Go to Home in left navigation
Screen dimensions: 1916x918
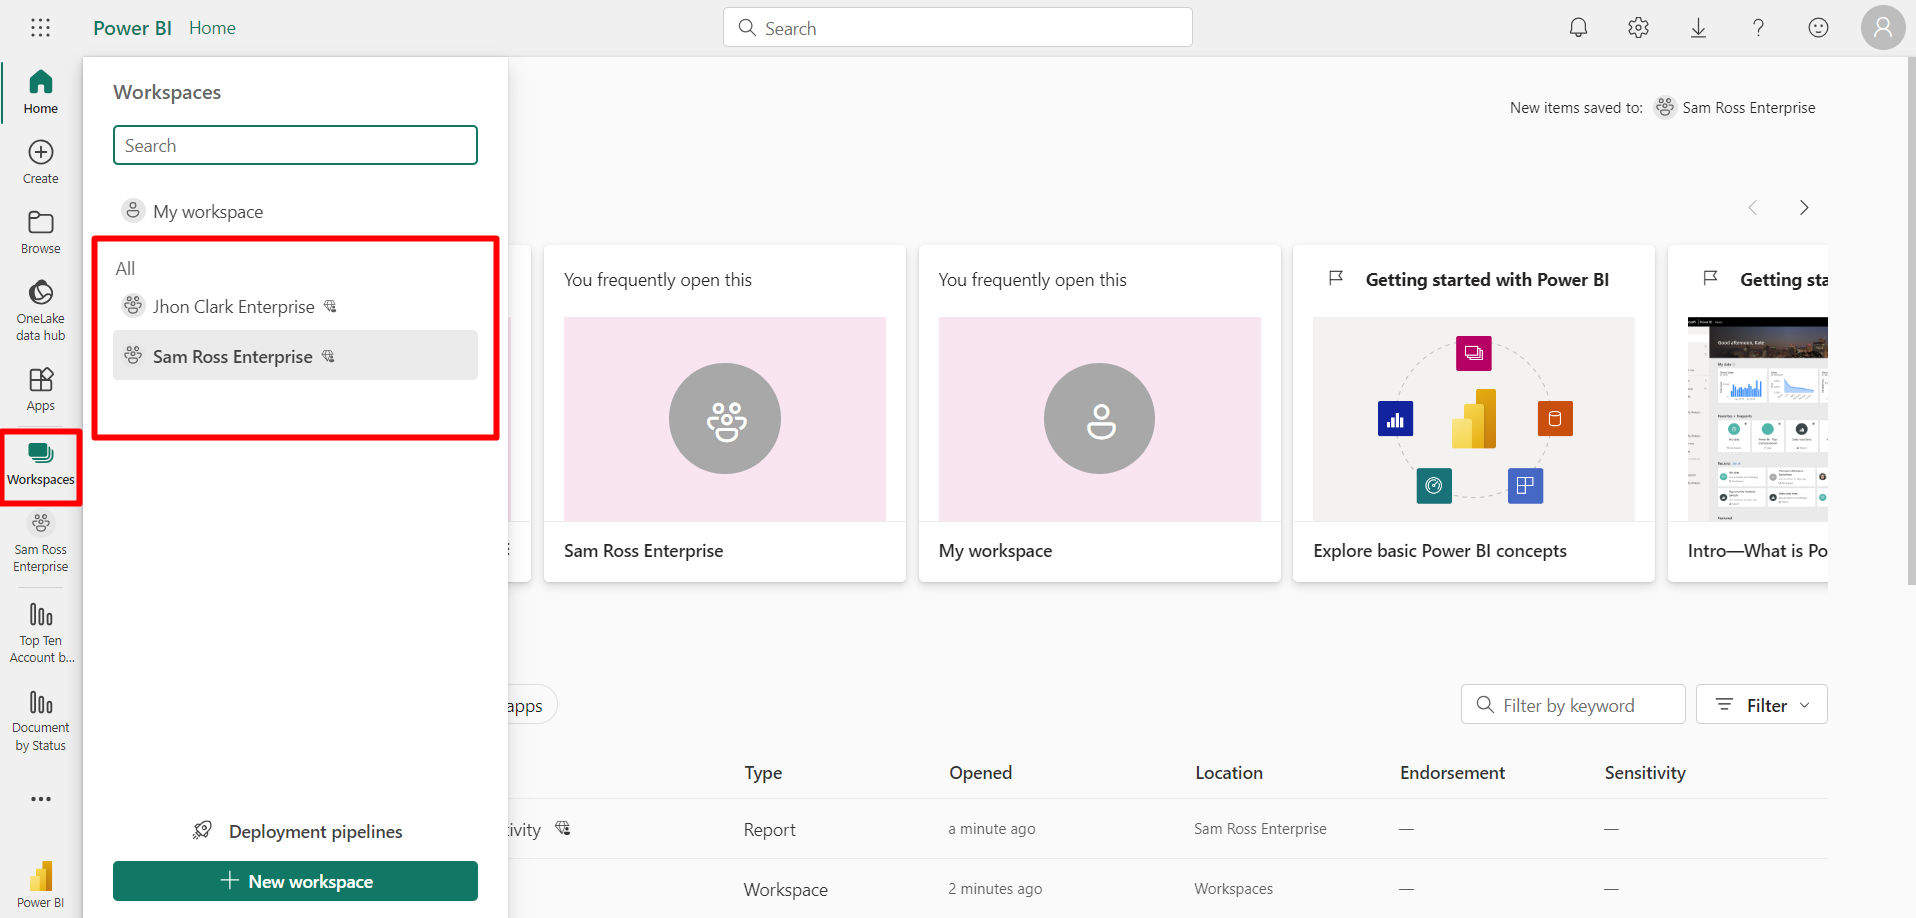pyautogui.click(x=41, y=92)
